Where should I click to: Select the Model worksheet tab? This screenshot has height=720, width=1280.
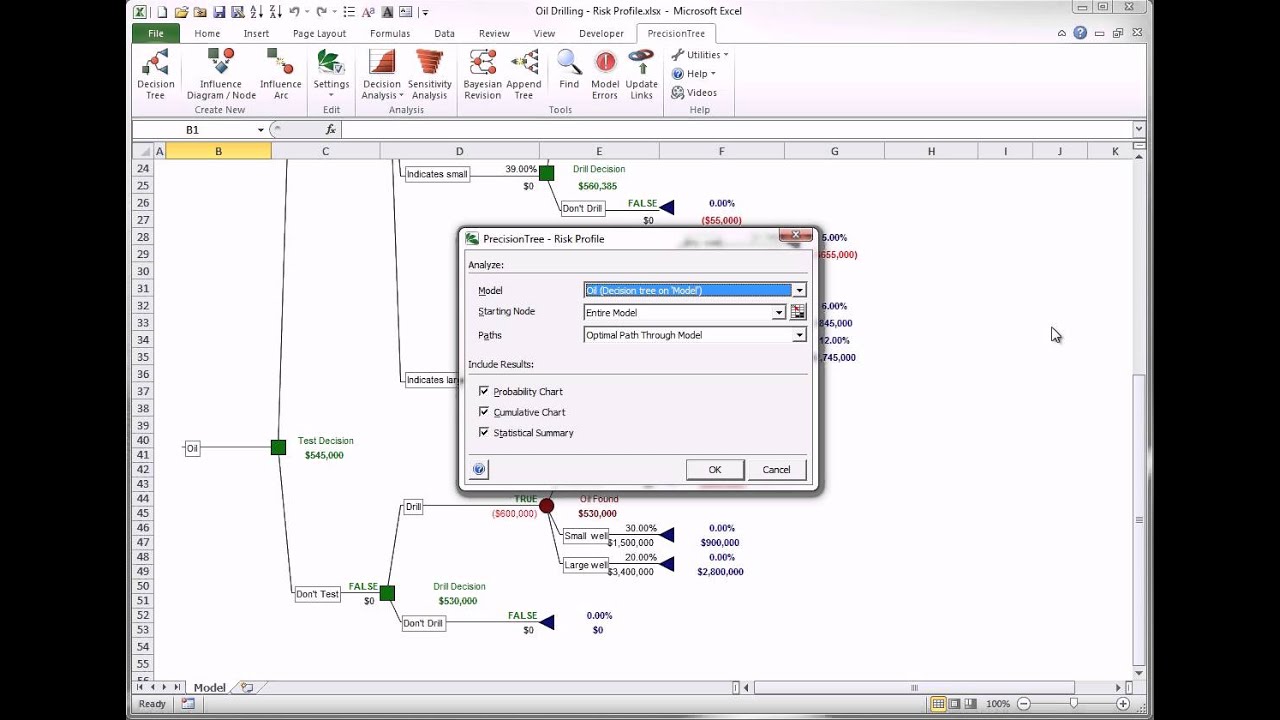210,688
